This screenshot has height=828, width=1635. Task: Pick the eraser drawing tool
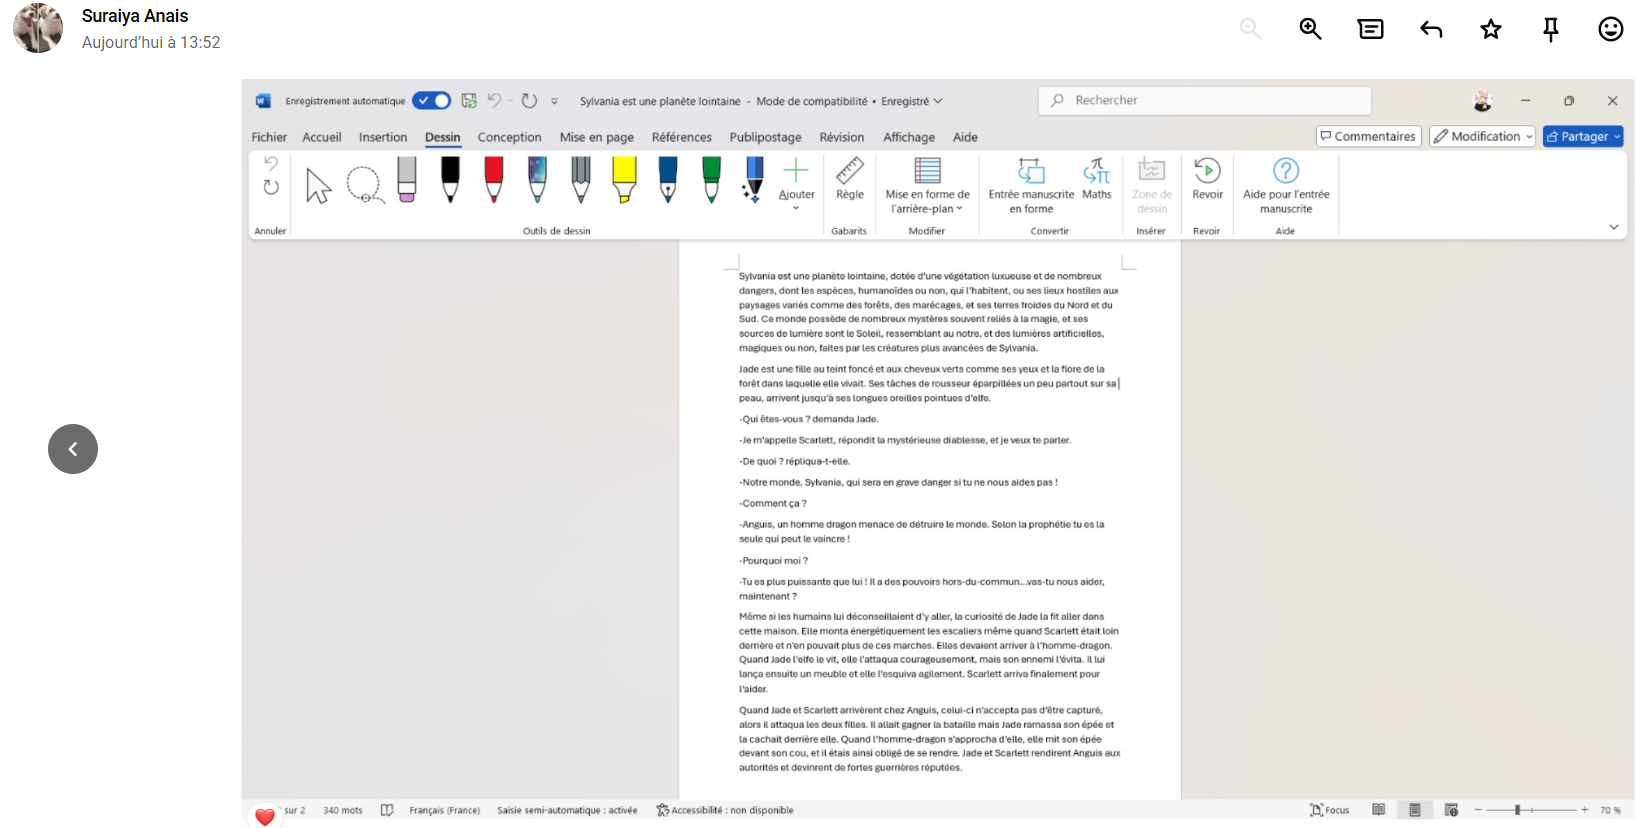[407, 180]
